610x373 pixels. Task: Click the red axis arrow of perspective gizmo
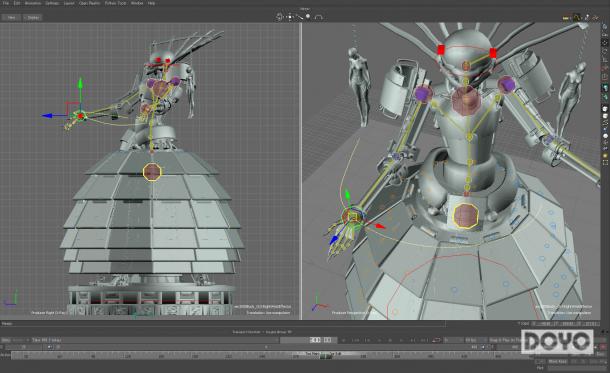pyautogui.click(x=380, y=226)
